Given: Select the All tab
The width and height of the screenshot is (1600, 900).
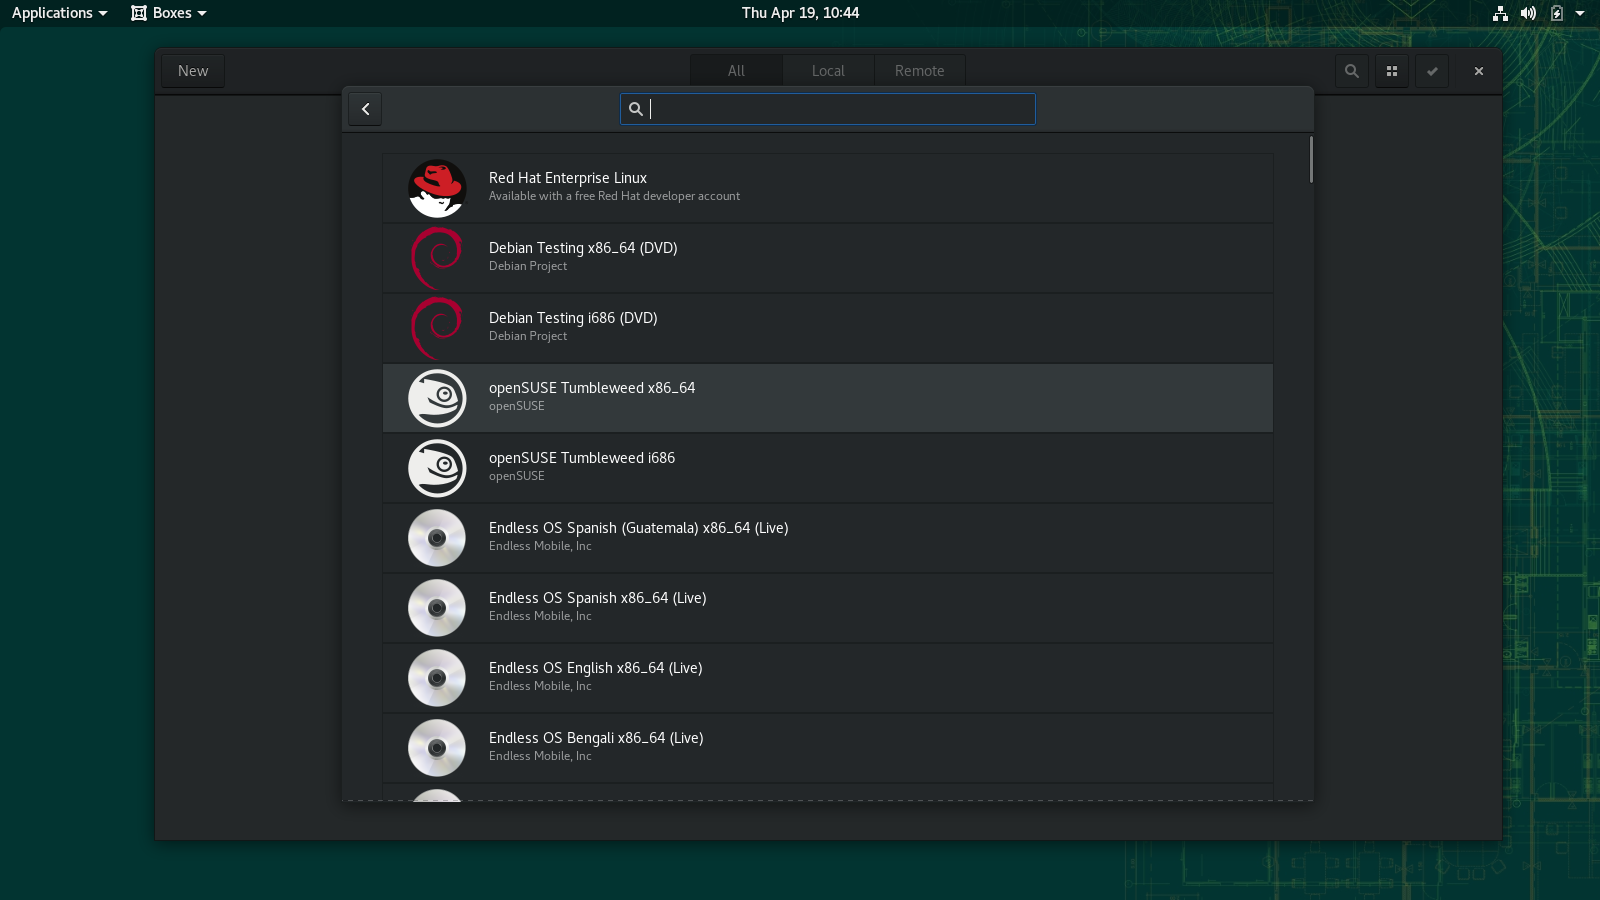Looking at the screenshot, I should (736, 71).
